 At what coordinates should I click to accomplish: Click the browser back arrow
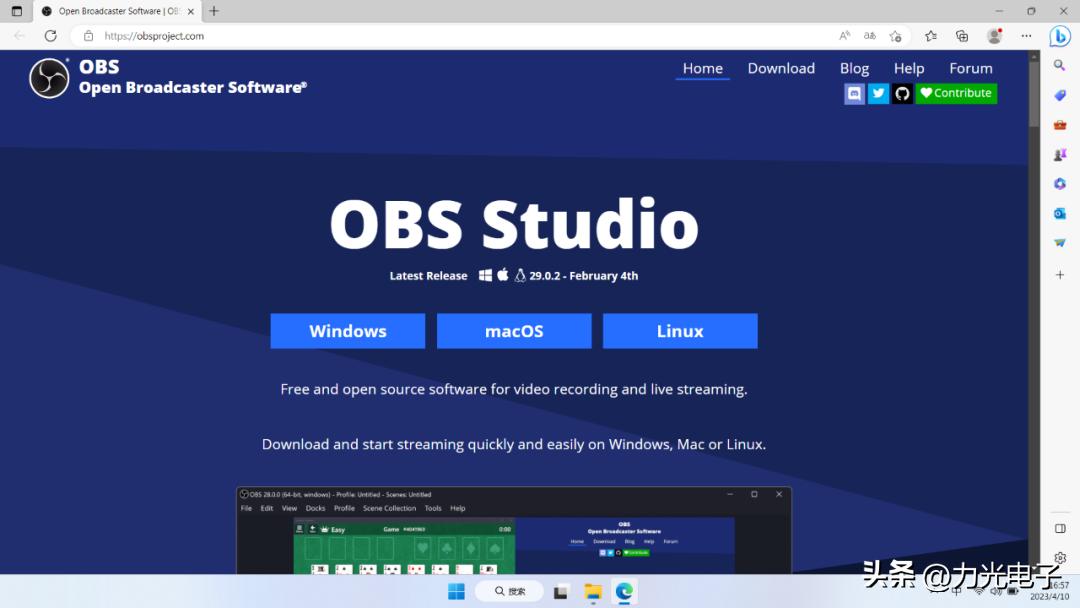tap(19, 36)
